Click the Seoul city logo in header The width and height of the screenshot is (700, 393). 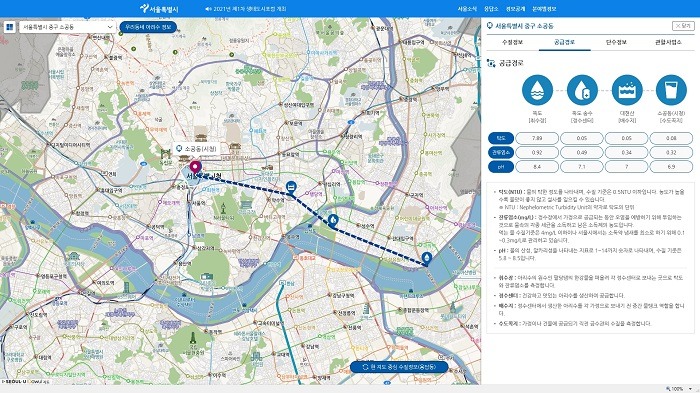[x=159, y=8]
